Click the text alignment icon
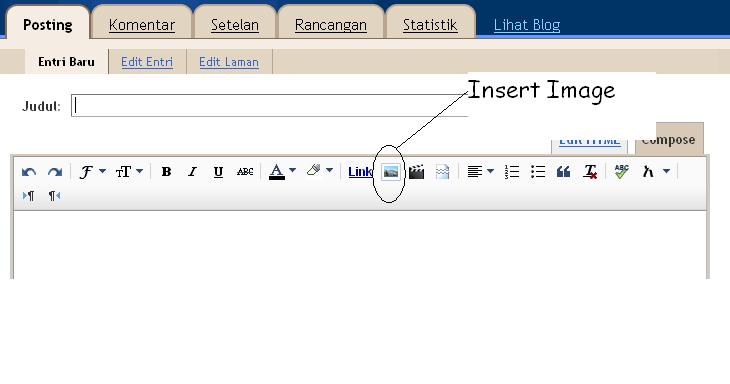 point(474,172)
